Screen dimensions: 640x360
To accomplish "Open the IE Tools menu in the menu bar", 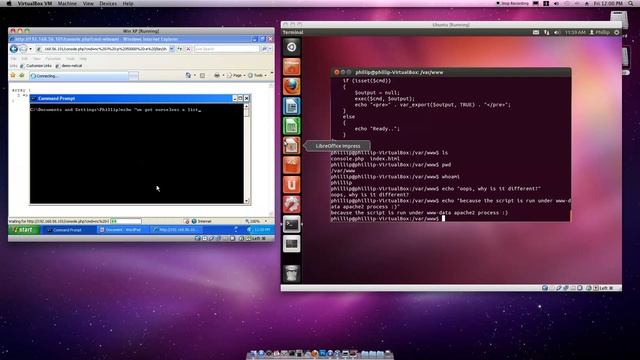I will (x=71, y=59).
